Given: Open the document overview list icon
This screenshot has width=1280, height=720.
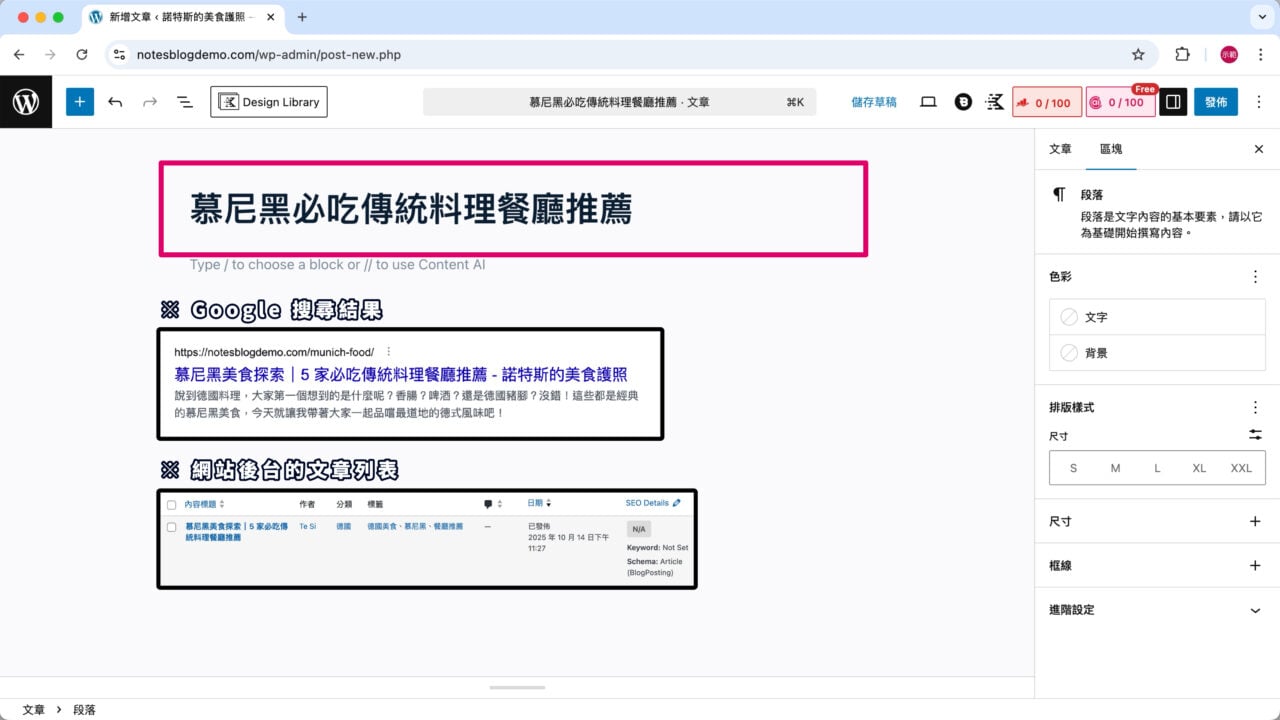Looking at the screenshot, I should (183, 101).
